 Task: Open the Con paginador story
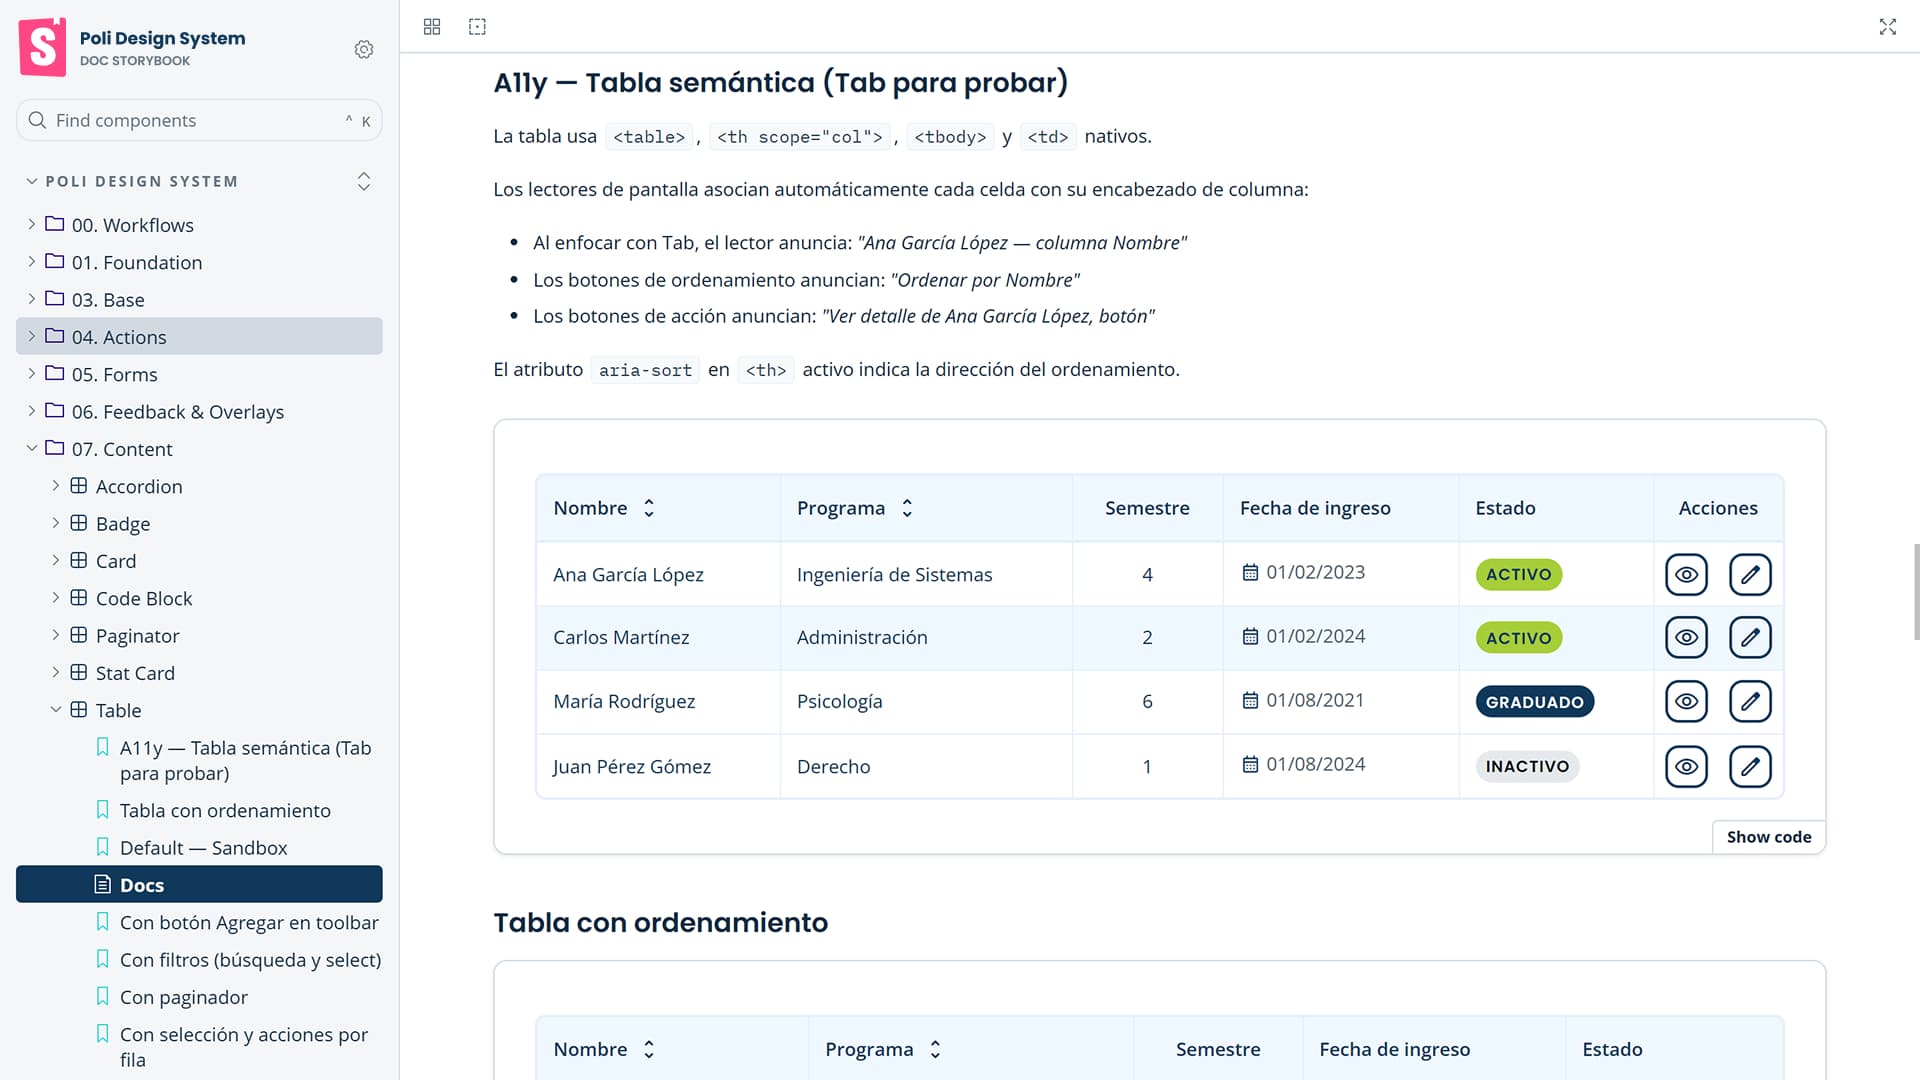pos(199,997)
